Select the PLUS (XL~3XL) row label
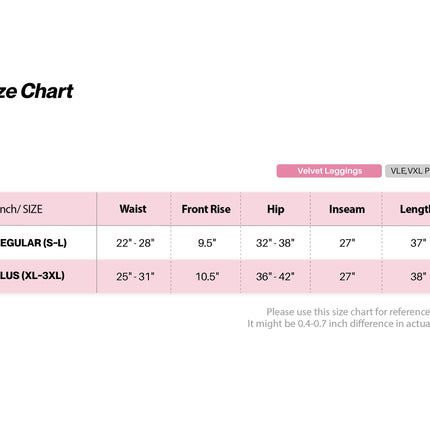 point(32,276)
